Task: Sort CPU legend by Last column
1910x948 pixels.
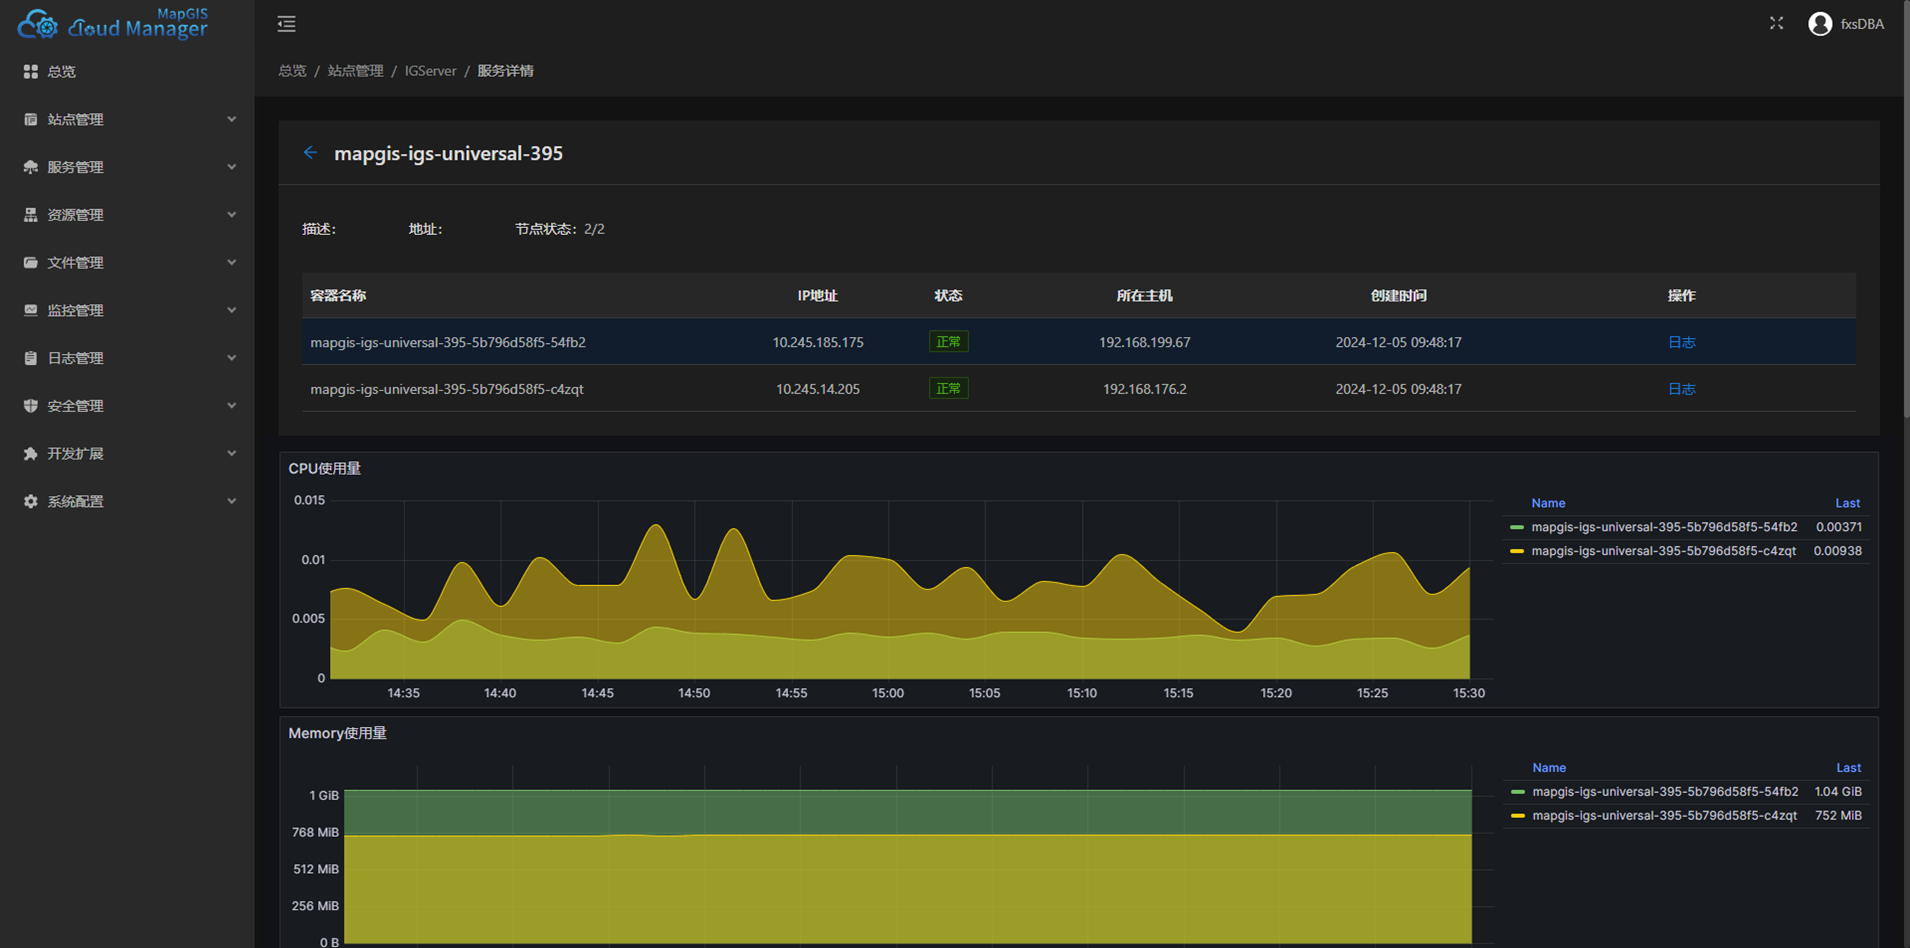Action: pyautogui.click(x=1847, y=503)
